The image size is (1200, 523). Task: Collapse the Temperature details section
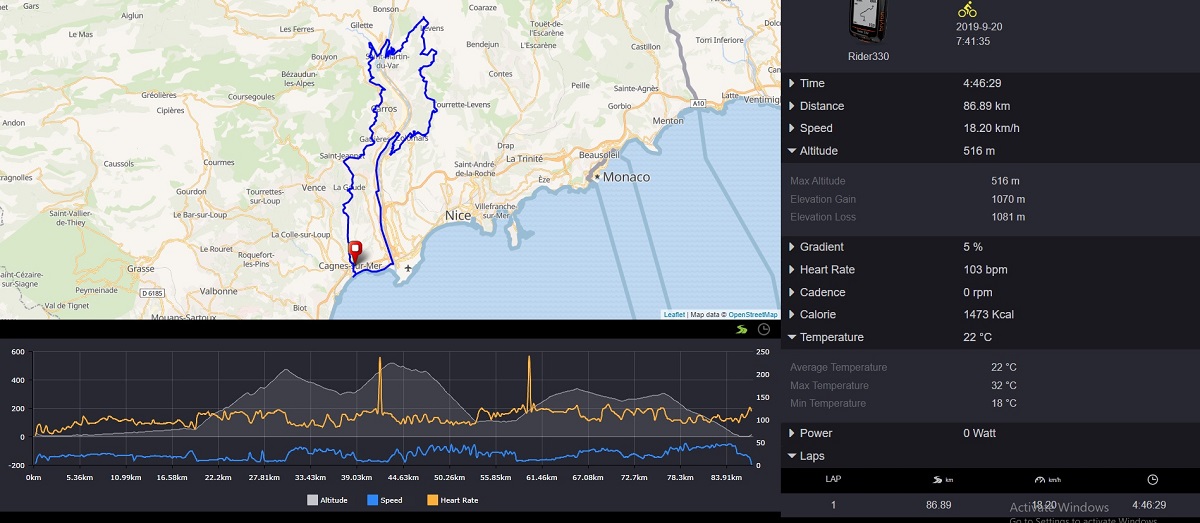(x=830, y=338)
